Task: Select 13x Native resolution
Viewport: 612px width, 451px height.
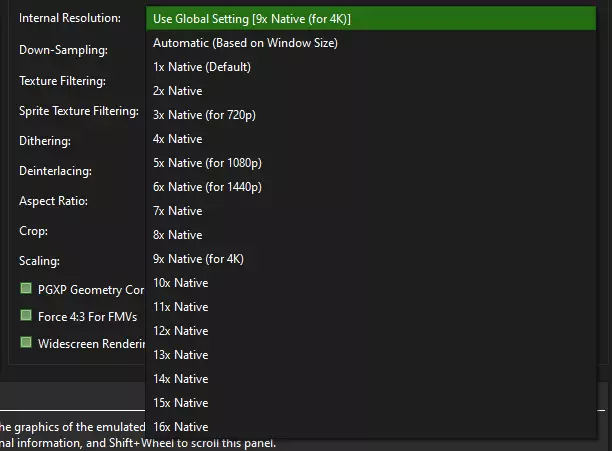Action: tap(371, 355)
